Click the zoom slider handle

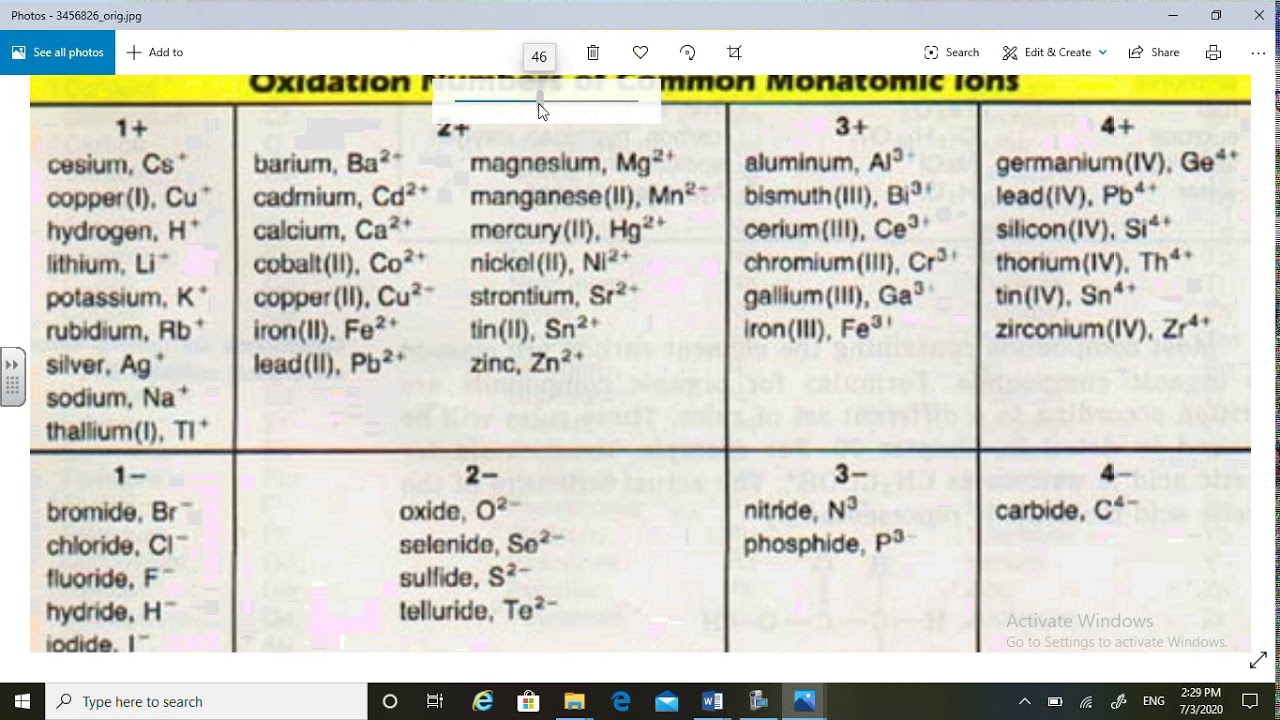click(x=540, y=98)
